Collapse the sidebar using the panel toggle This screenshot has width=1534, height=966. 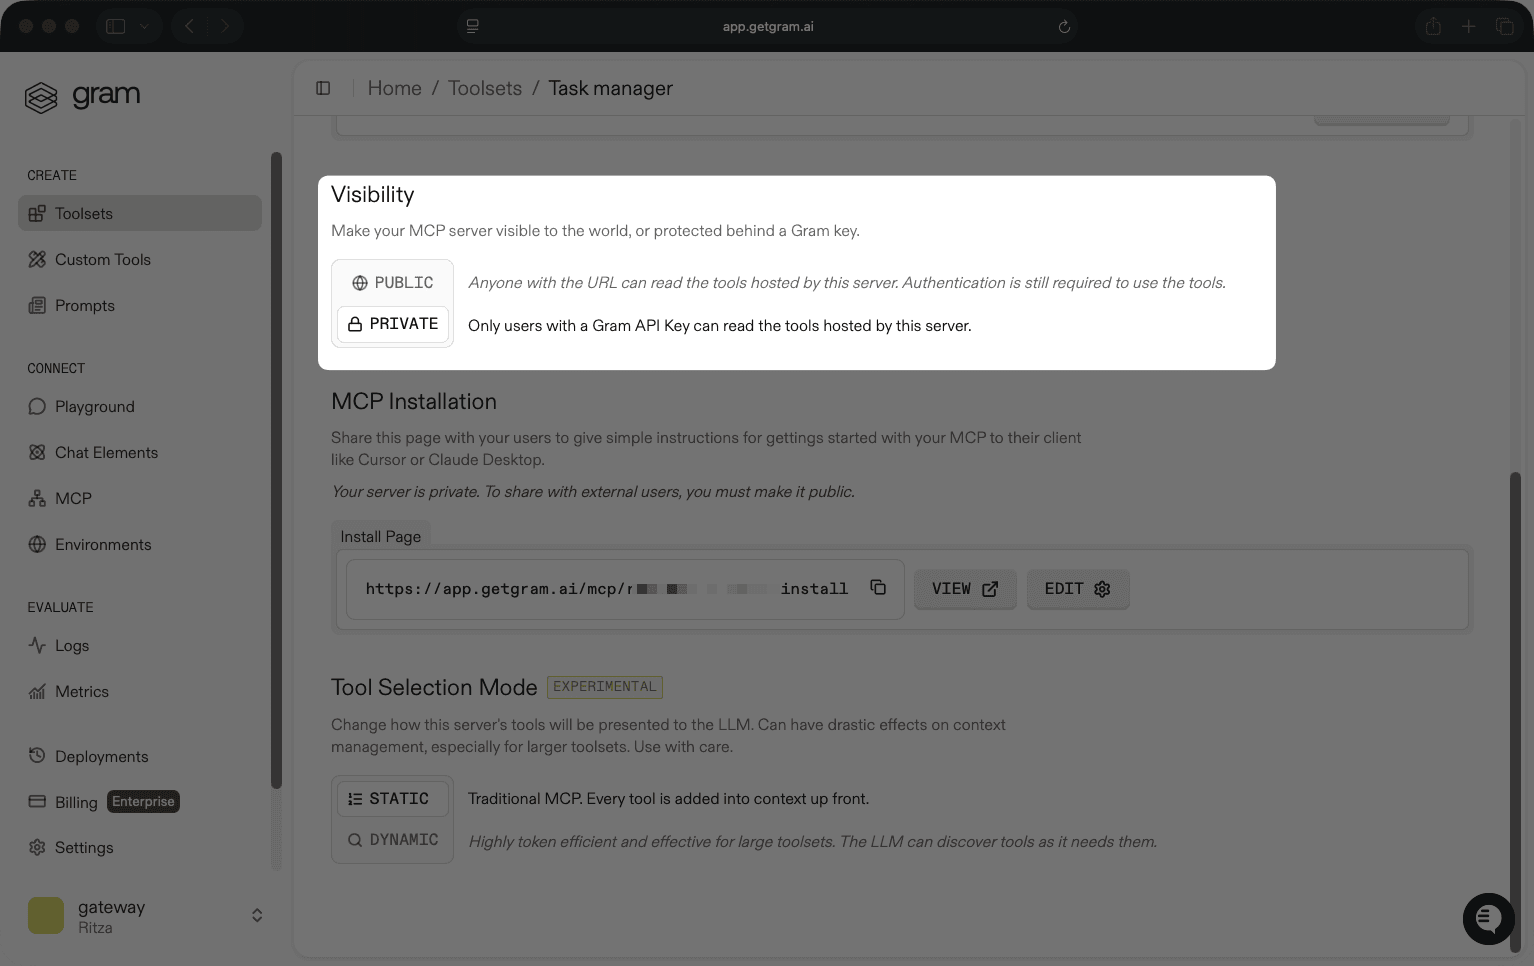point(323,88)
